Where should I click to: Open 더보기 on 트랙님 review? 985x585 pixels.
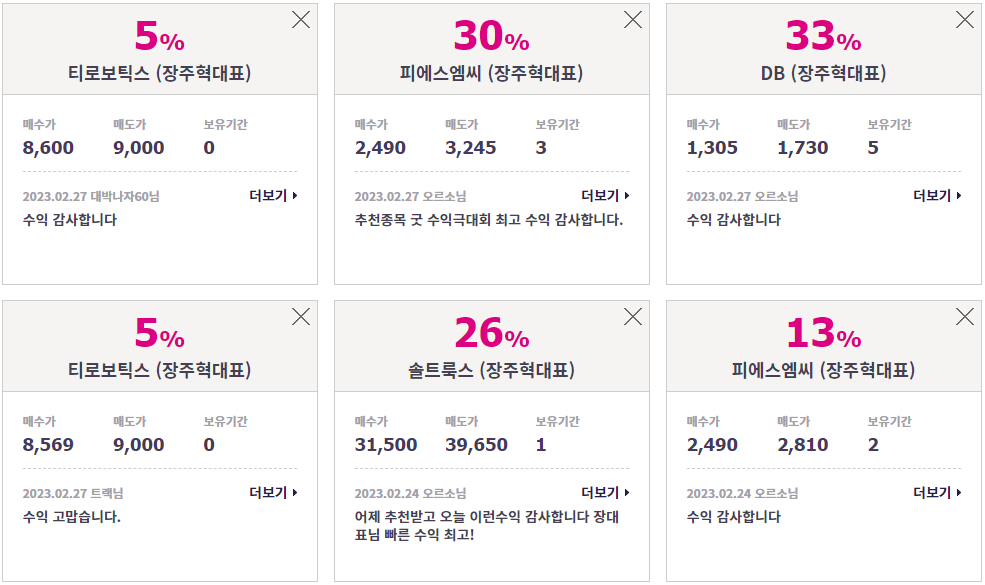click(x=273, y=493)
